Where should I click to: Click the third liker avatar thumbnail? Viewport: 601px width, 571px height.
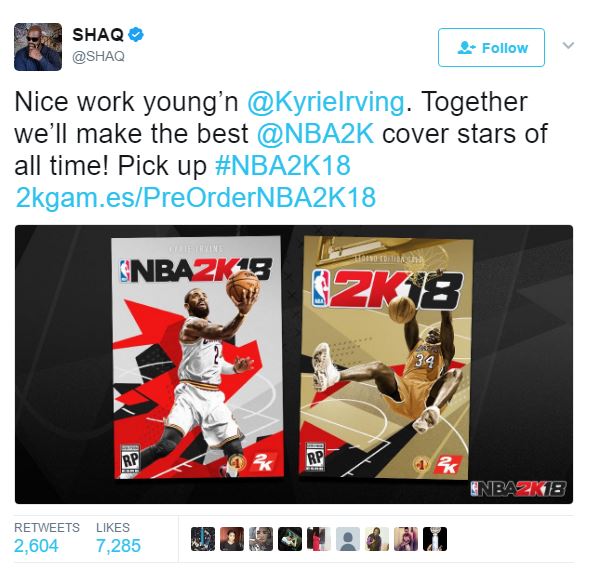pyautogui.click(x=261, y=539)
